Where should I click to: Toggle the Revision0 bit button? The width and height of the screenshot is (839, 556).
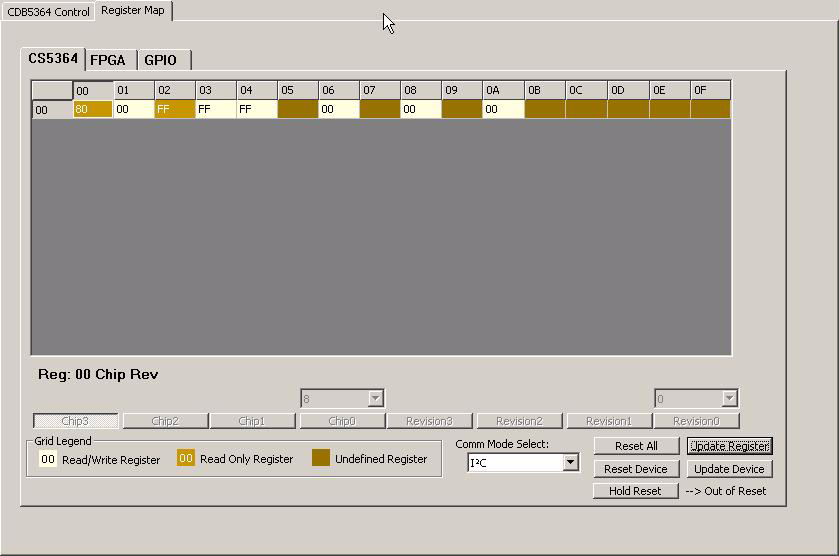[697, 421]
